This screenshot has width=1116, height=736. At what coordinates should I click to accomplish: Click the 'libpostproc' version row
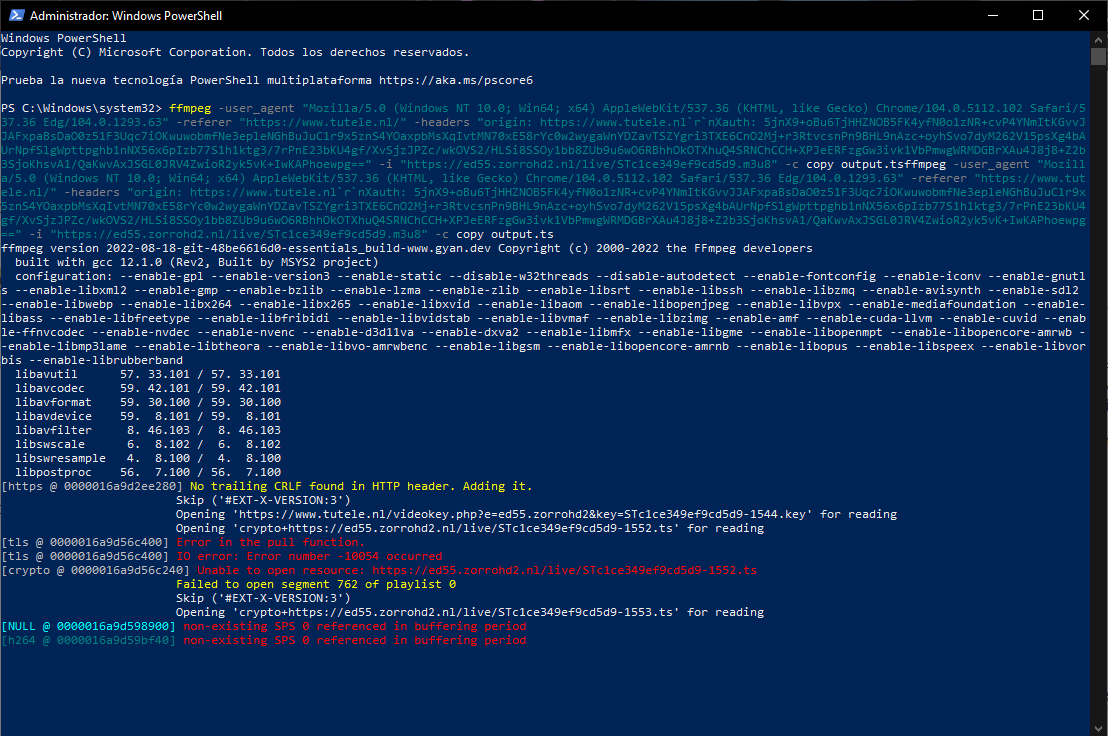coord(148,472)
